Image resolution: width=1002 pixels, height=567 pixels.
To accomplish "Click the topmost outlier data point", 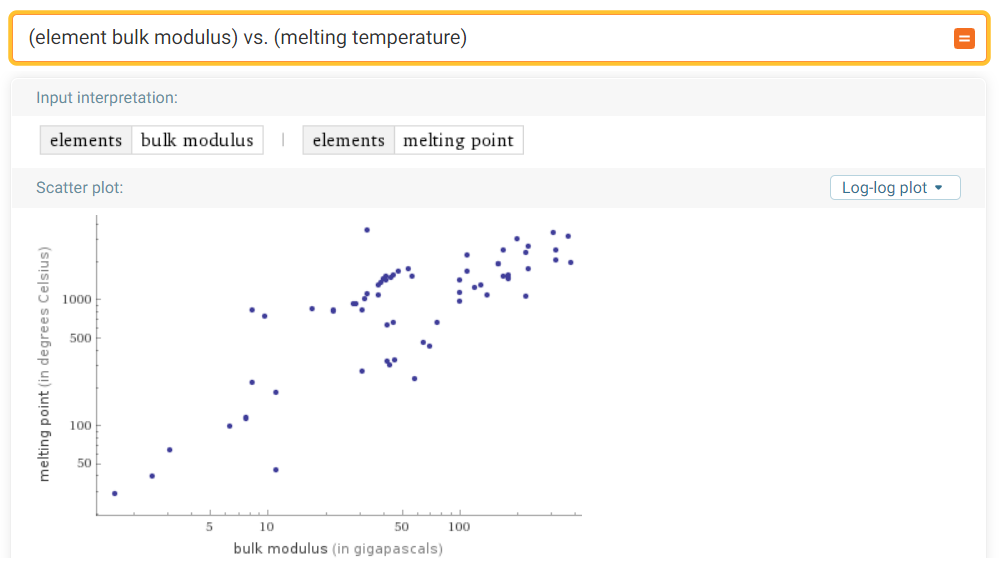I will click(367, 230).
